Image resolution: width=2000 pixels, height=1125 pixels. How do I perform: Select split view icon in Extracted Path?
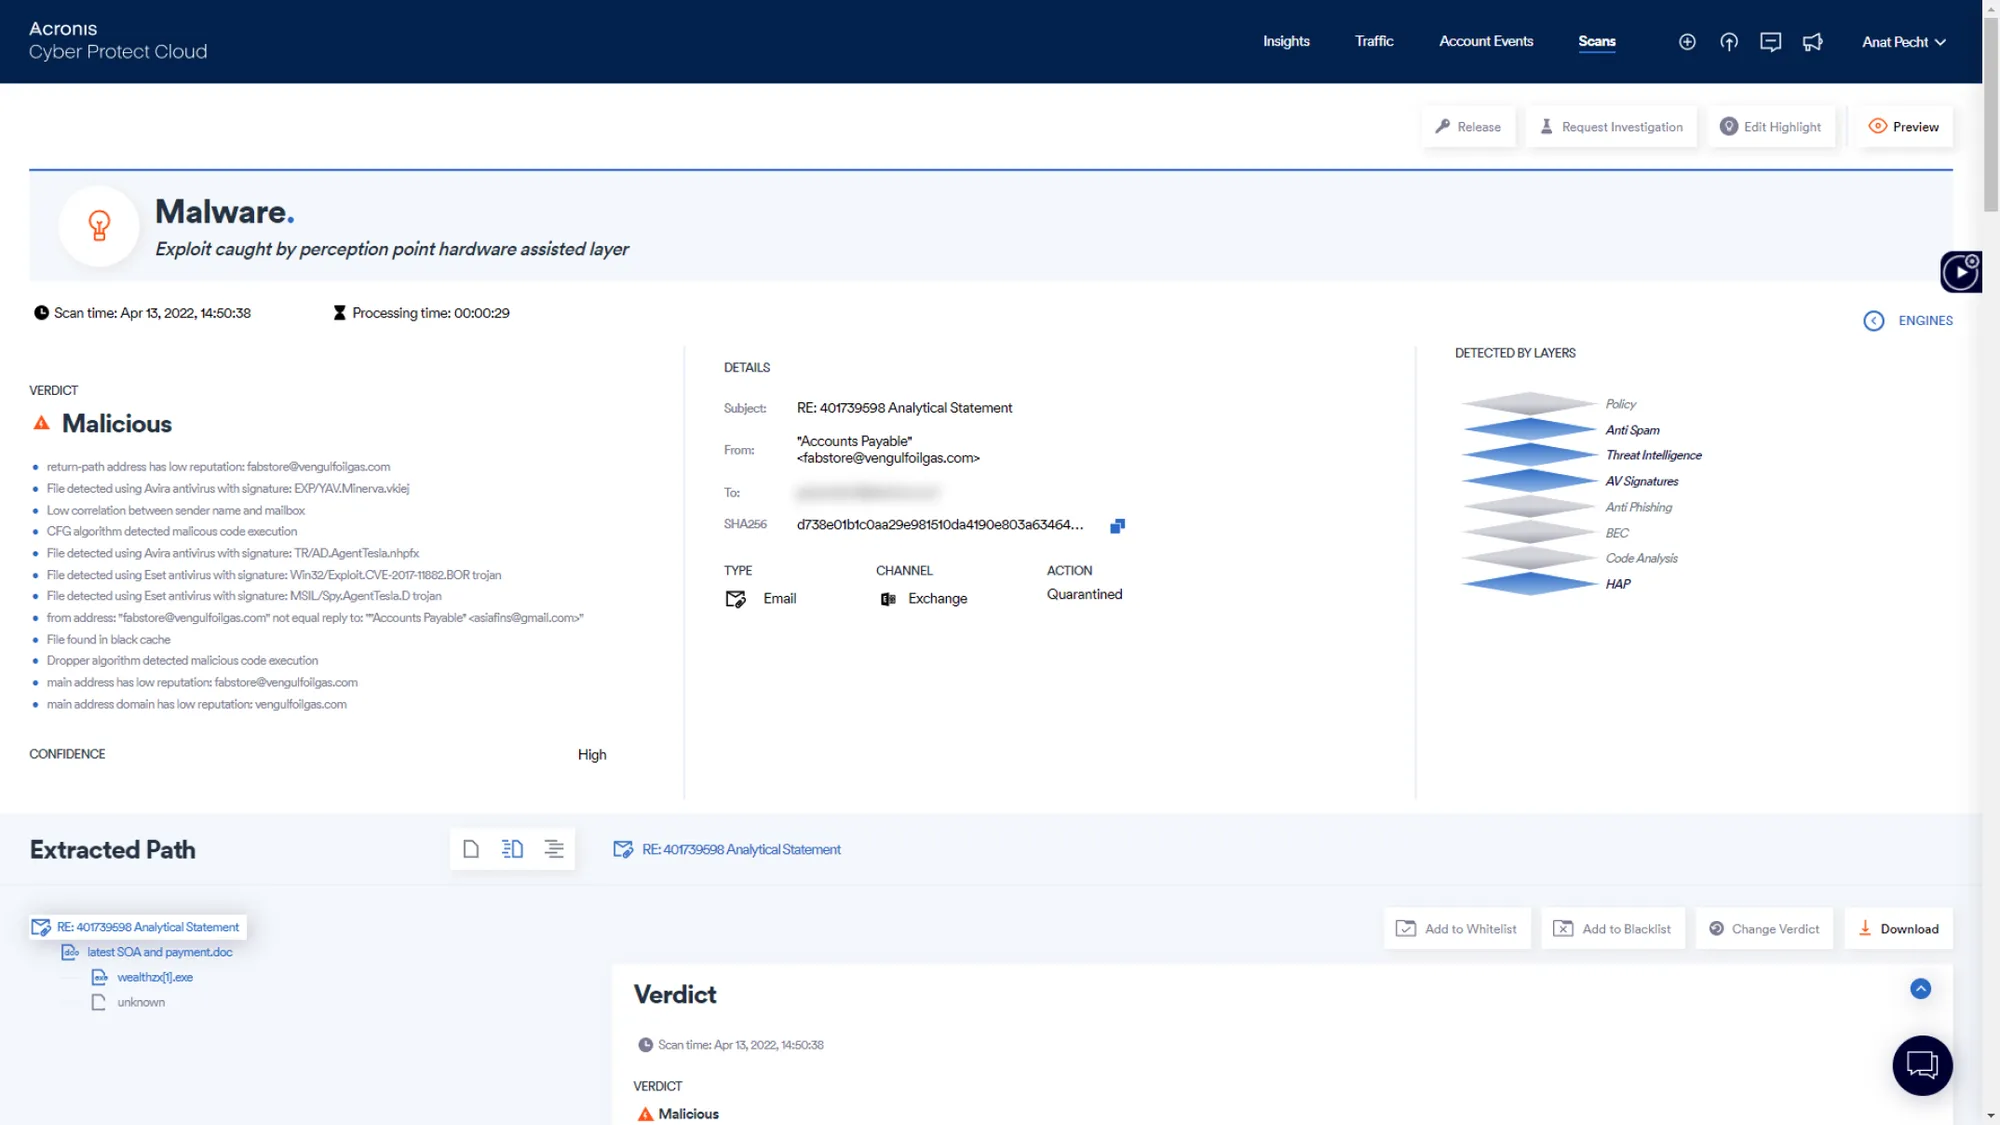[x=512, y=849]
